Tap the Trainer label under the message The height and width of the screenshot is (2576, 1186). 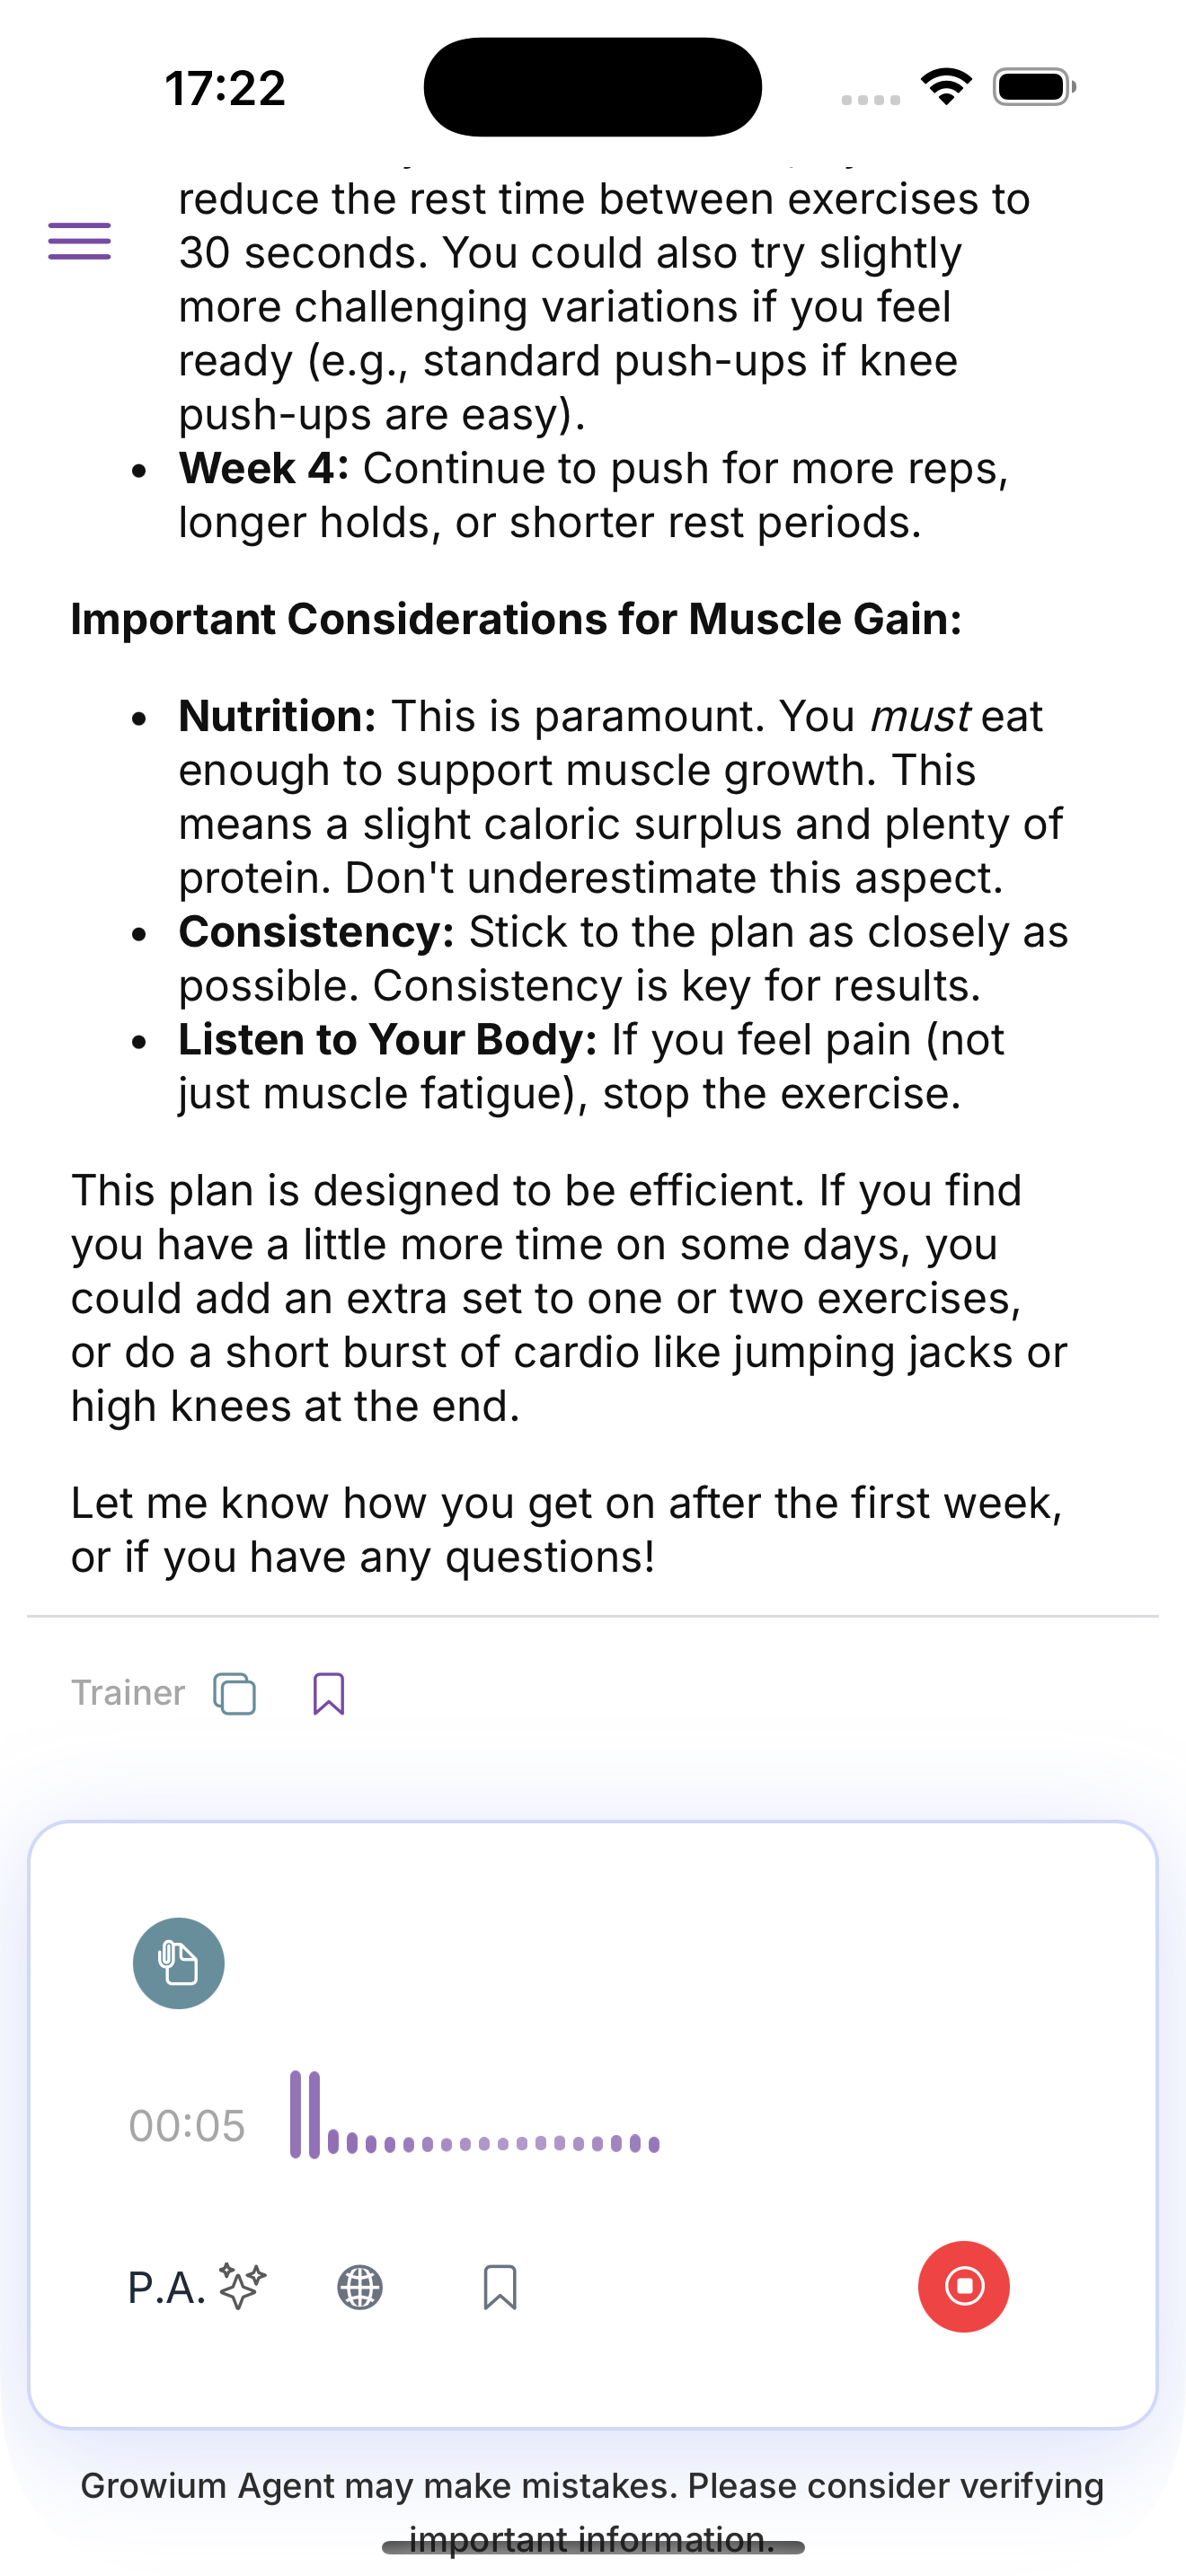[128, 1693]
